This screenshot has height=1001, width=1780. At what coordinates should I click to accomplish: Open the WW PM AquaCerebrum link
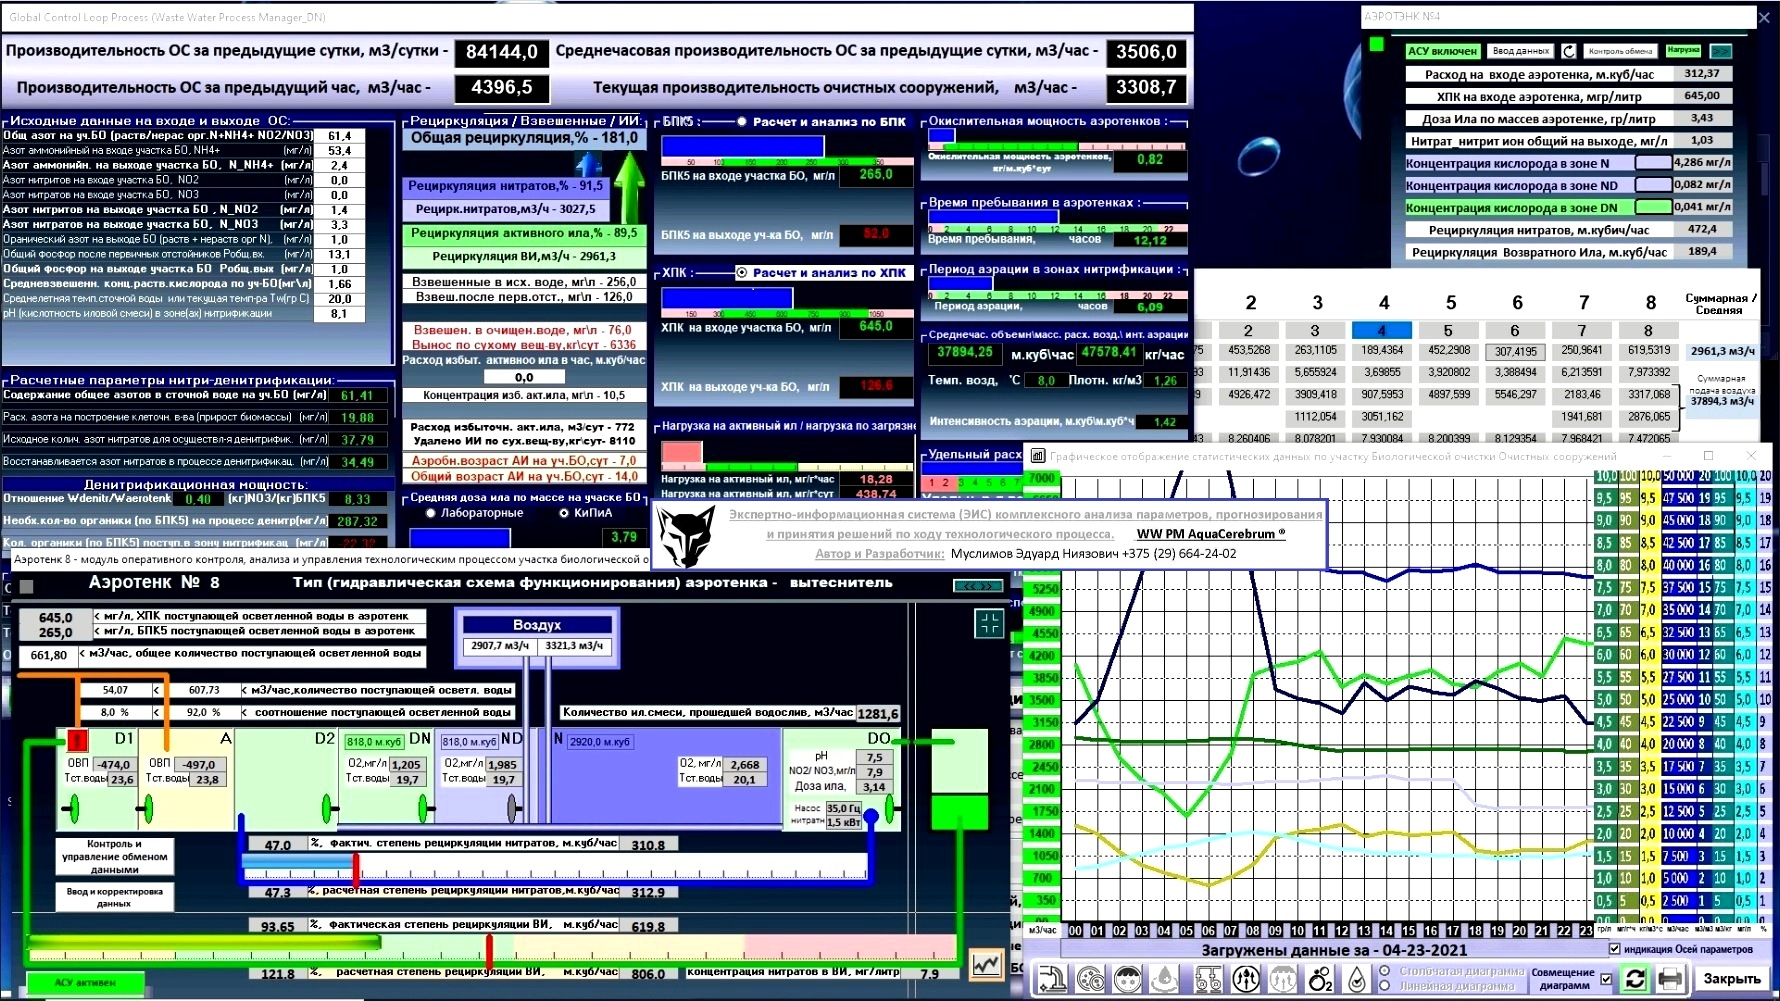(1210, 534)
